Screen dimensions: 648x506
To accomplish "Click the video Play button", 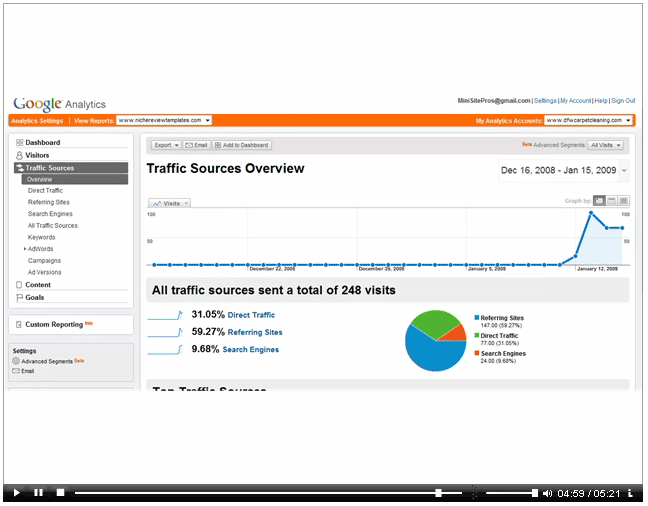I will 17,492.
